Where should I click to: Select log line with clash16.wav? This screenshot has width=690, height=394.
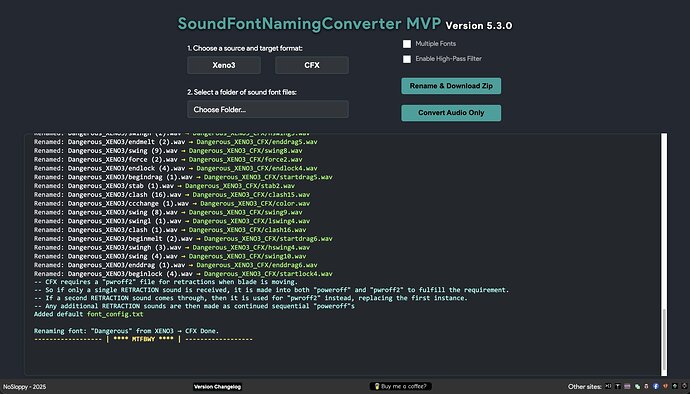(x=170, y=230)
